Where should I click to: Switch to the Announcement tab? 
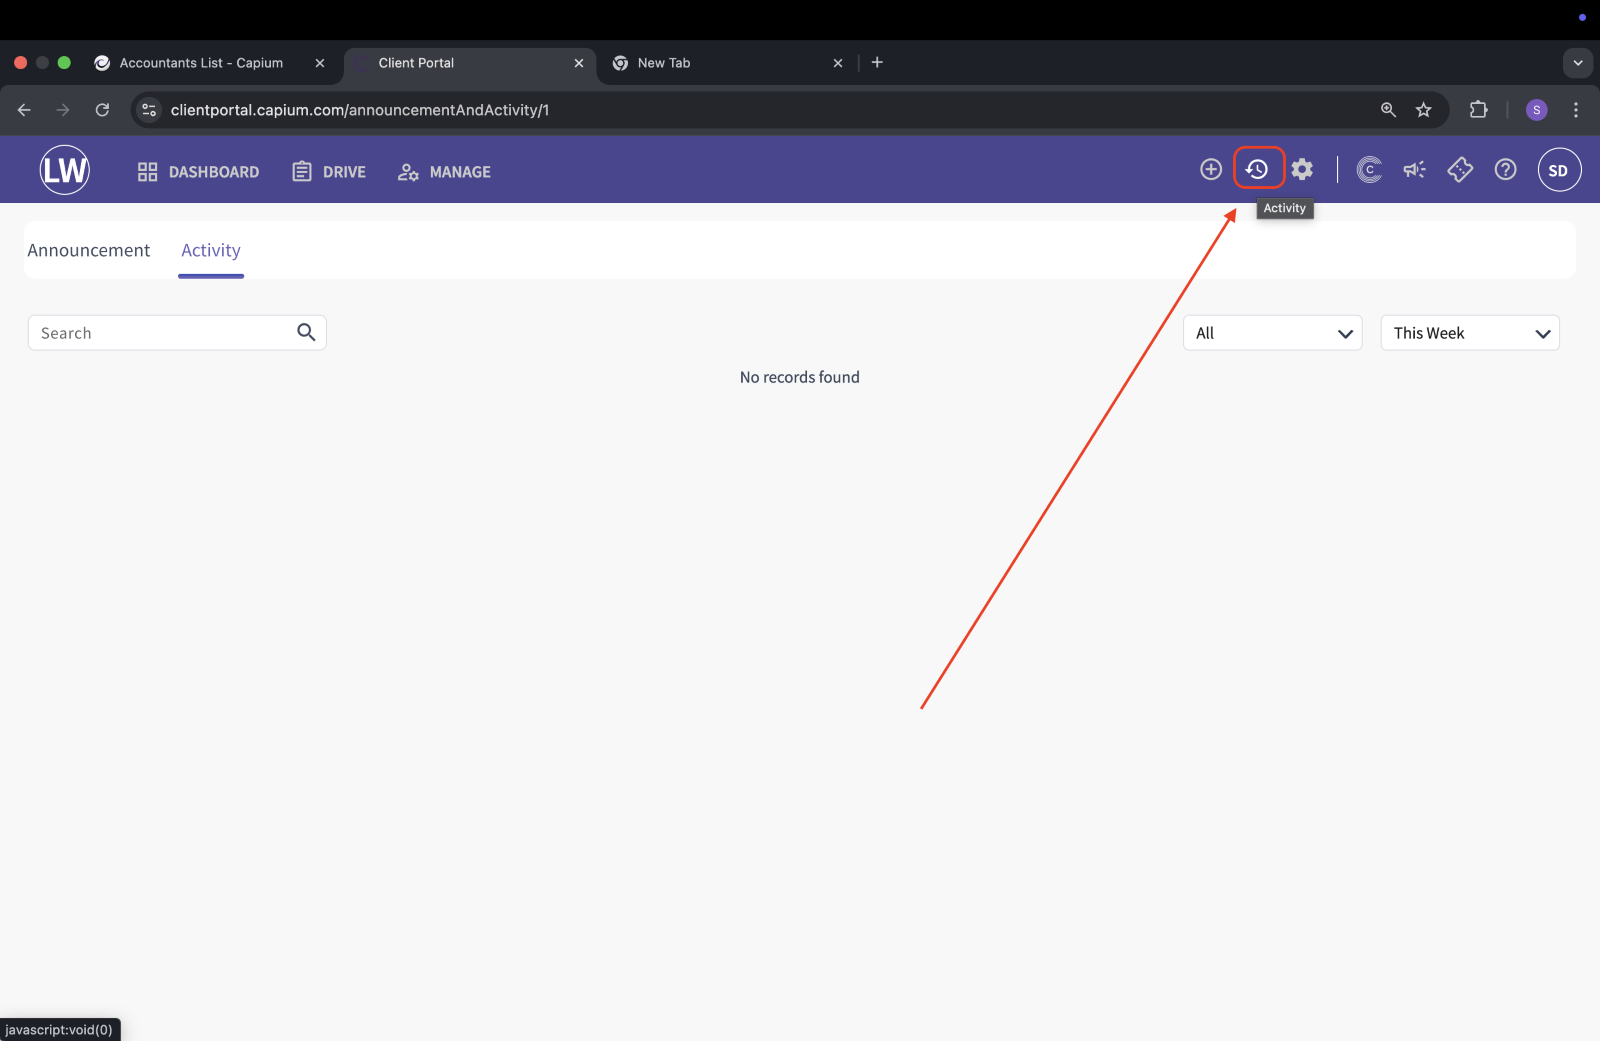[x=89, y=250]
